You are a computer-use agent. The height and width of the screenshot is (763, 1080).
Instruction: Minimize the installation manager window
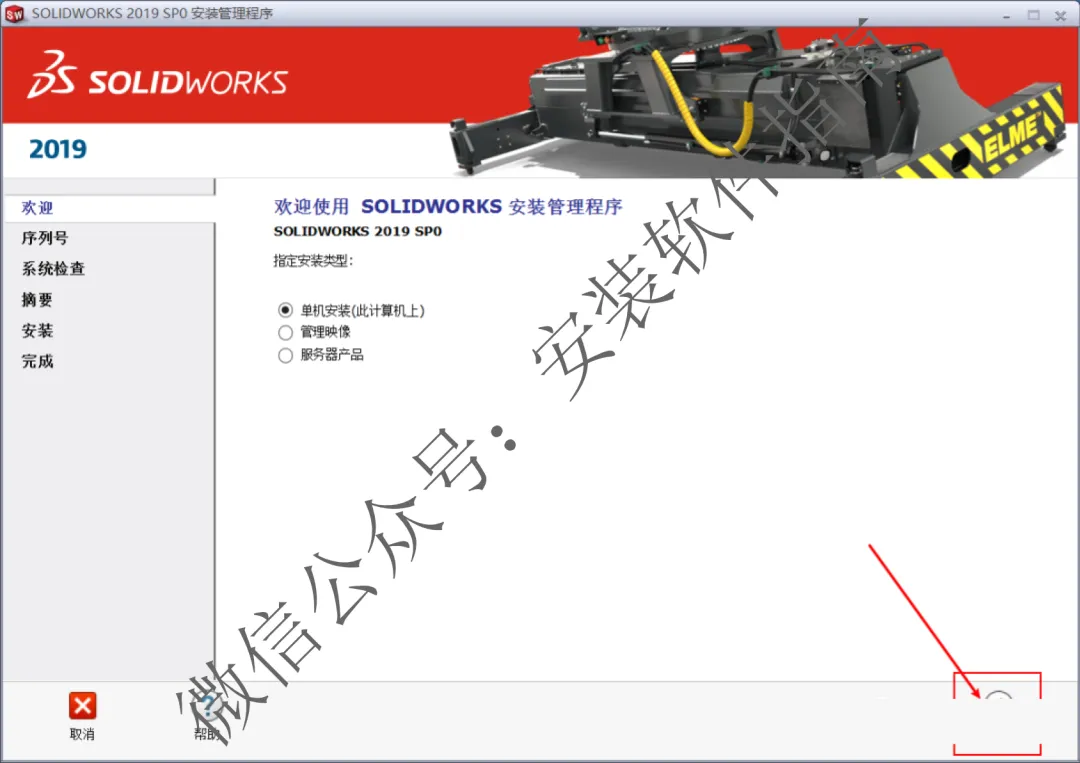click(x=1006, y=15)
